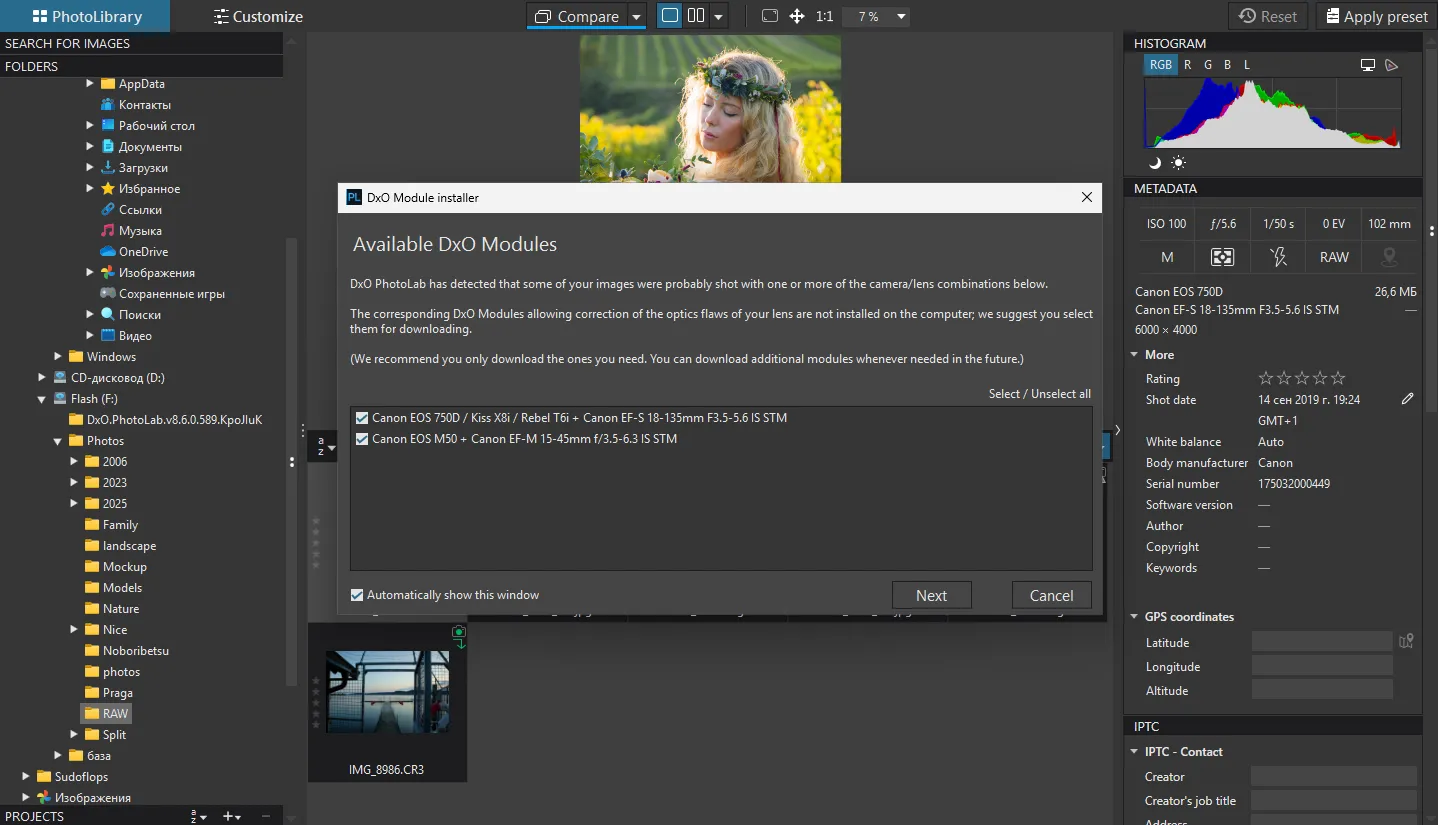Open the 7 % zoom dropdown
Viewport: 1438px width, 825px height.
[901, 16]
